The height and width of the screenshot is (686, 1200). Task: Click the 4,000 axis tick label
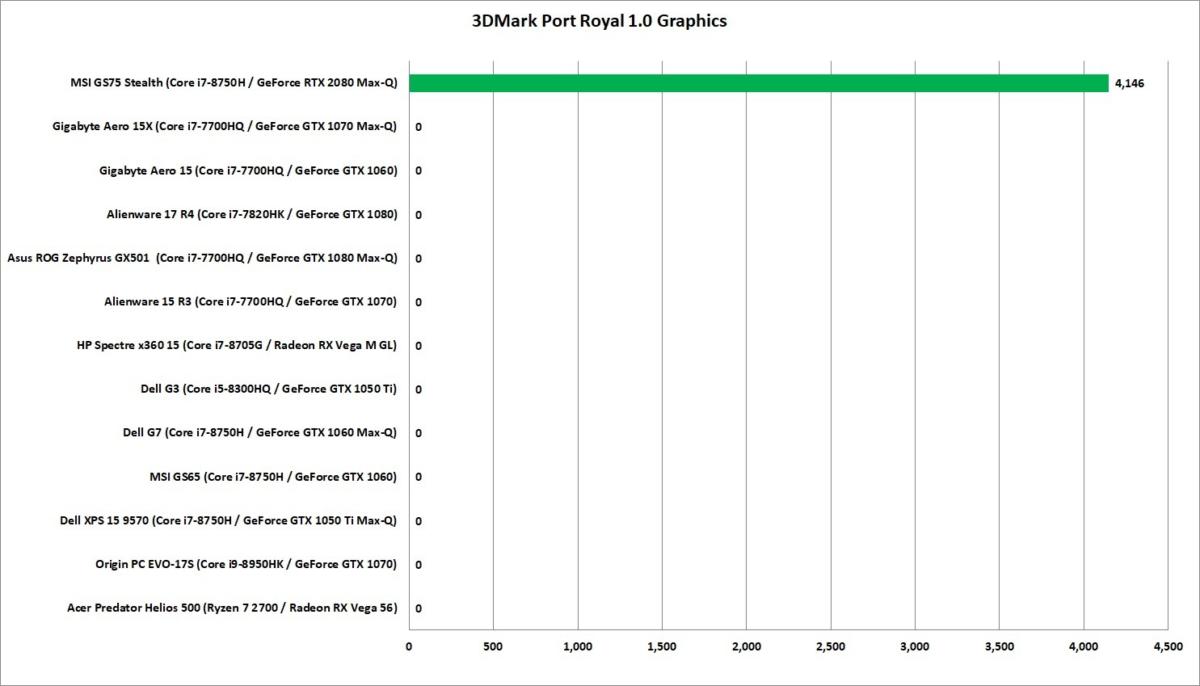click(1085, 648)
